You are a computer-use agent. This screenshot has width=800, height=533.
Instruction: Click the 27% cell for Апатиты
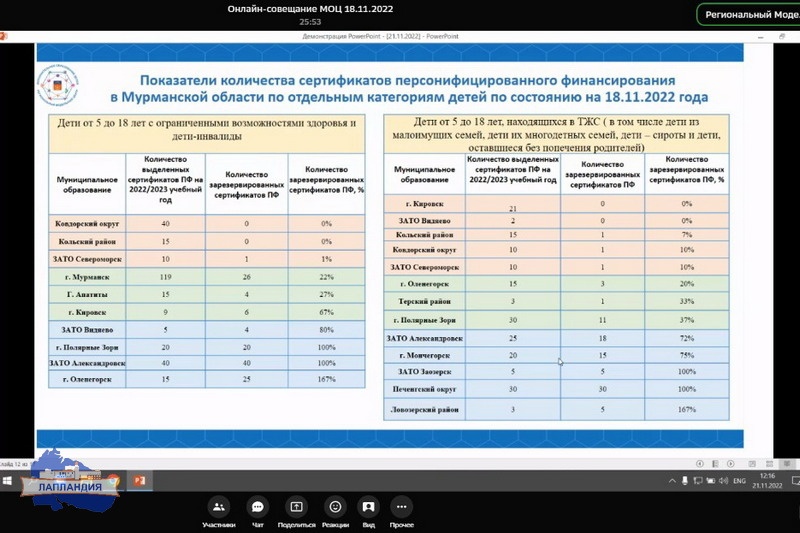(x=327, y=294)
